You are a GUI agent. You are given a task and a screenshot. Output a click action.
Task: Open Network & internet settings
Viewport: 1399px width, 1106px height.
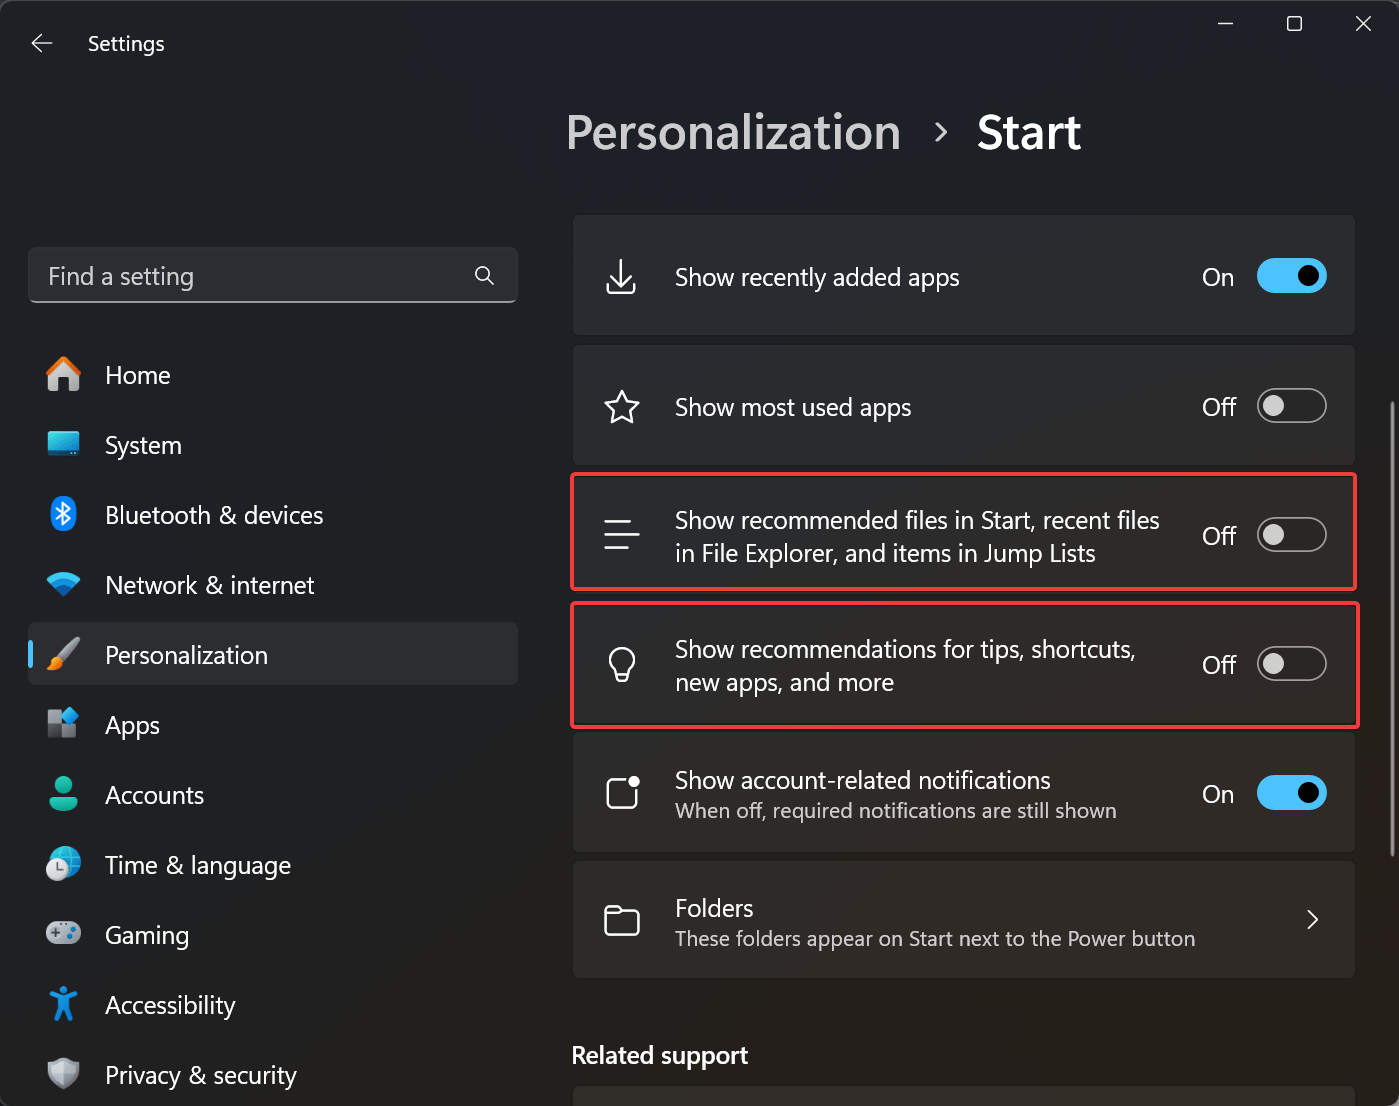click(x=273, y=585)
